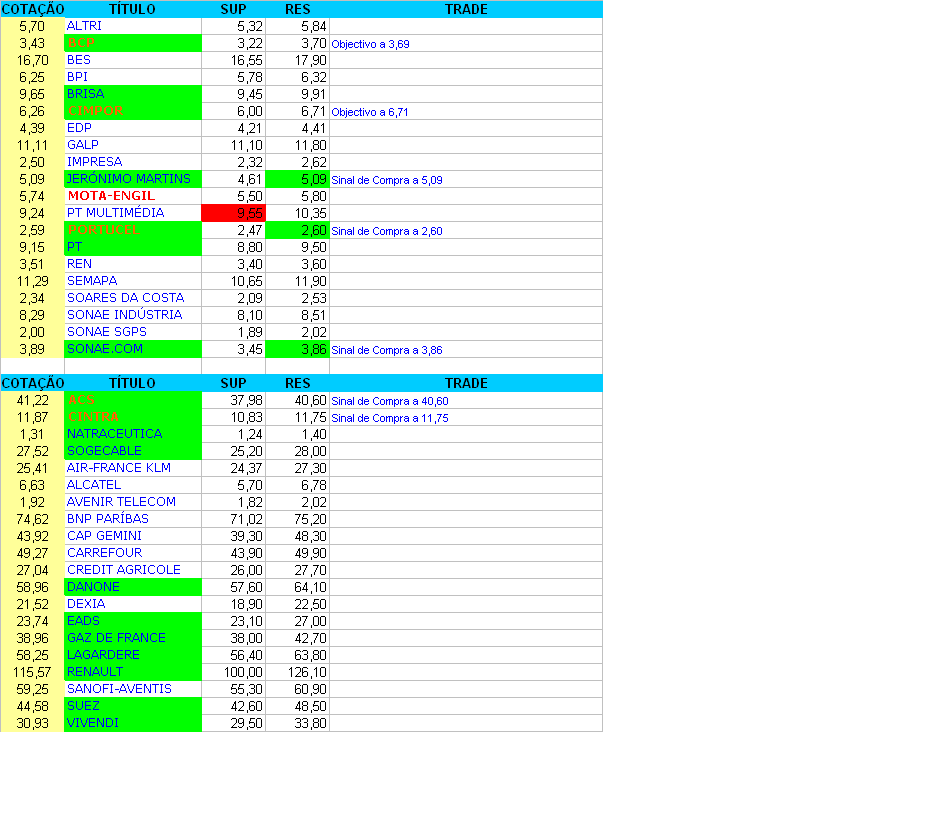Click the SOARES DA COSTA cell
Image resolution: width=945 pixels, height=821 pixels.
tap(133, 298)
